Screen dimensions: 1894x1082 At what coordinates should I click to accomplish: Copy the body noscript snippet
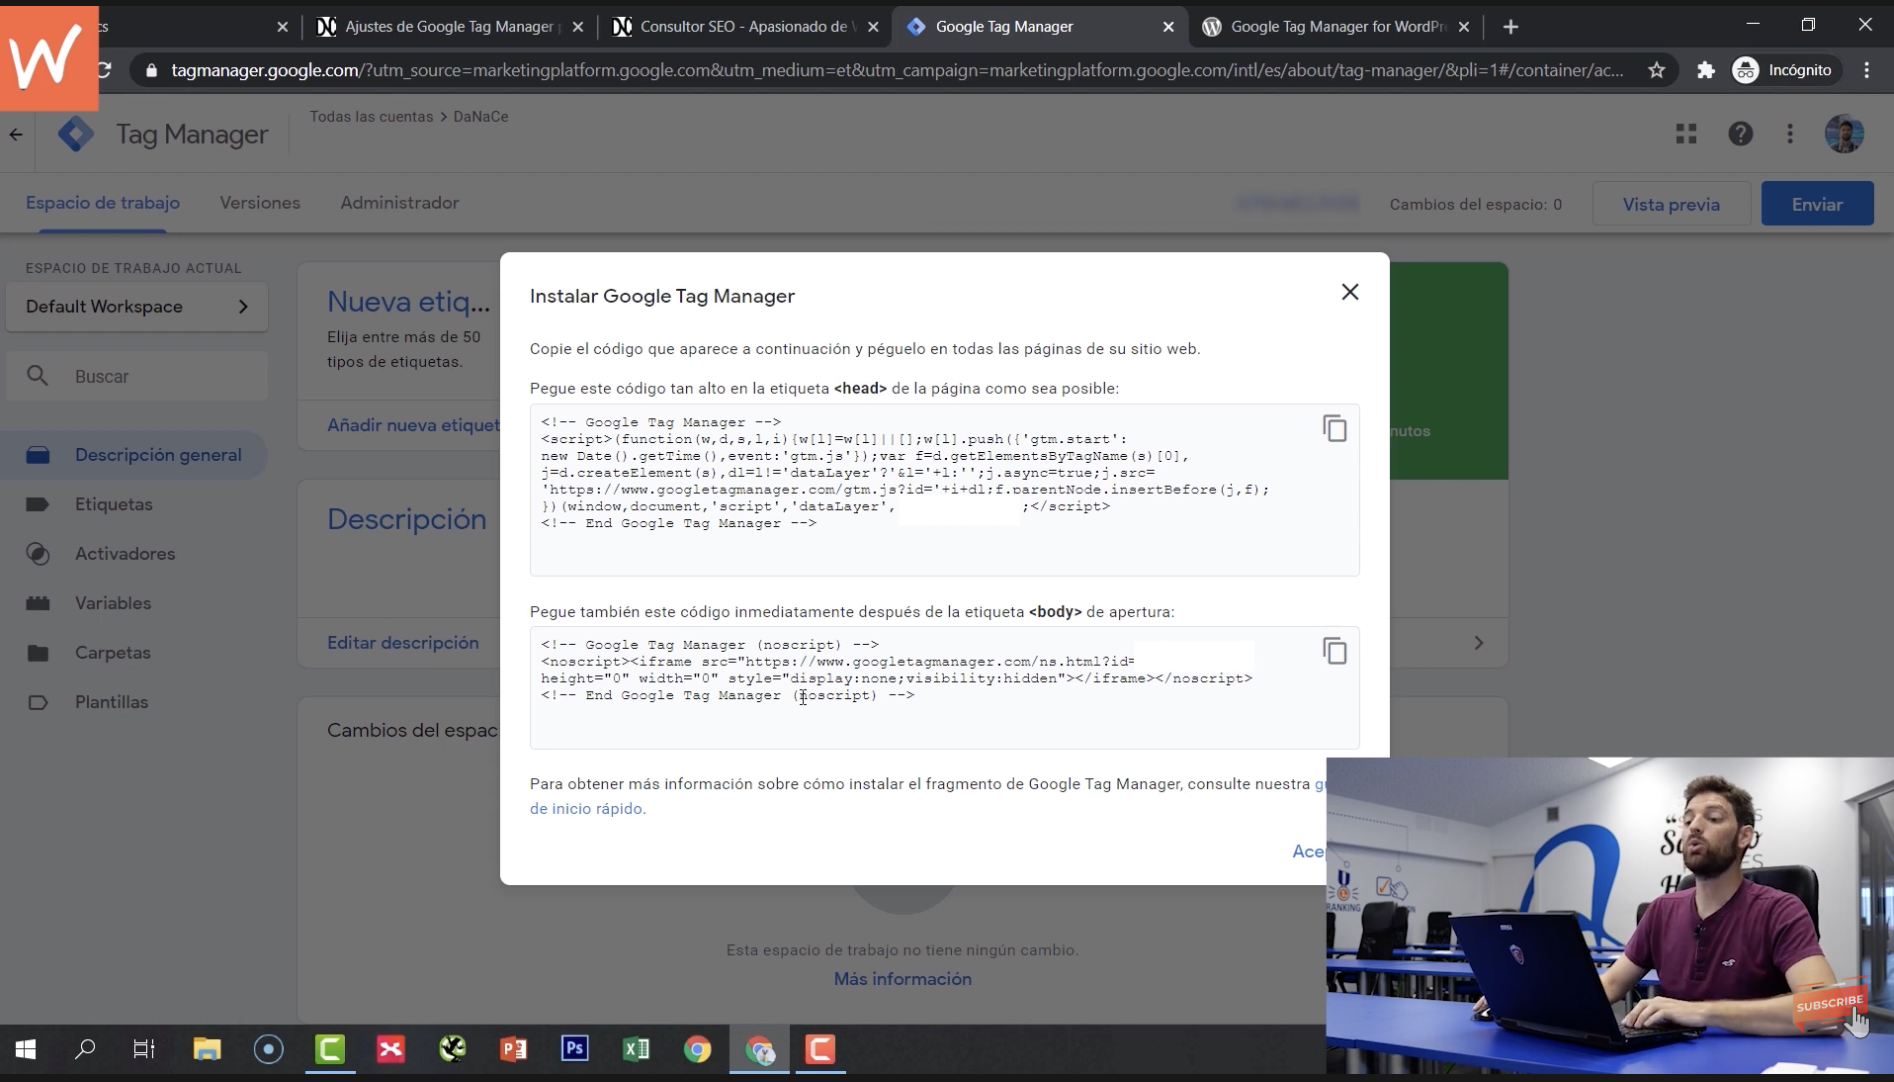coord(1335,650)
